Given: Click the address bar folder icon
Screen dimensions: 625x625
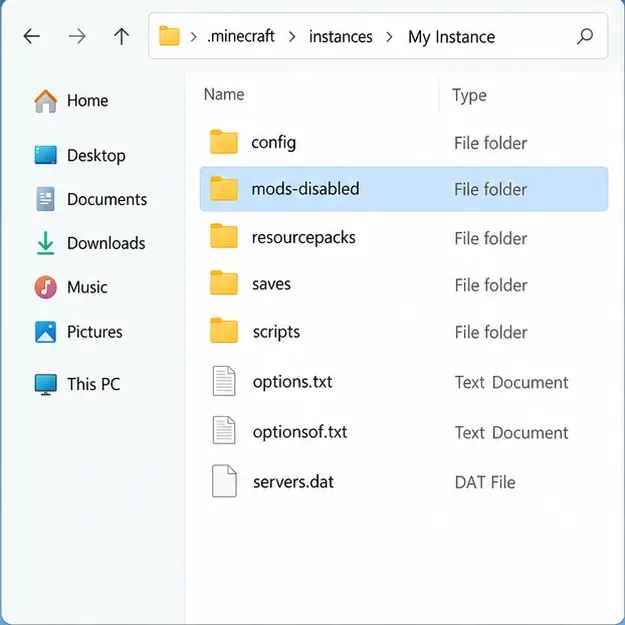Looking at the screenshot, I should coord(169,36).
